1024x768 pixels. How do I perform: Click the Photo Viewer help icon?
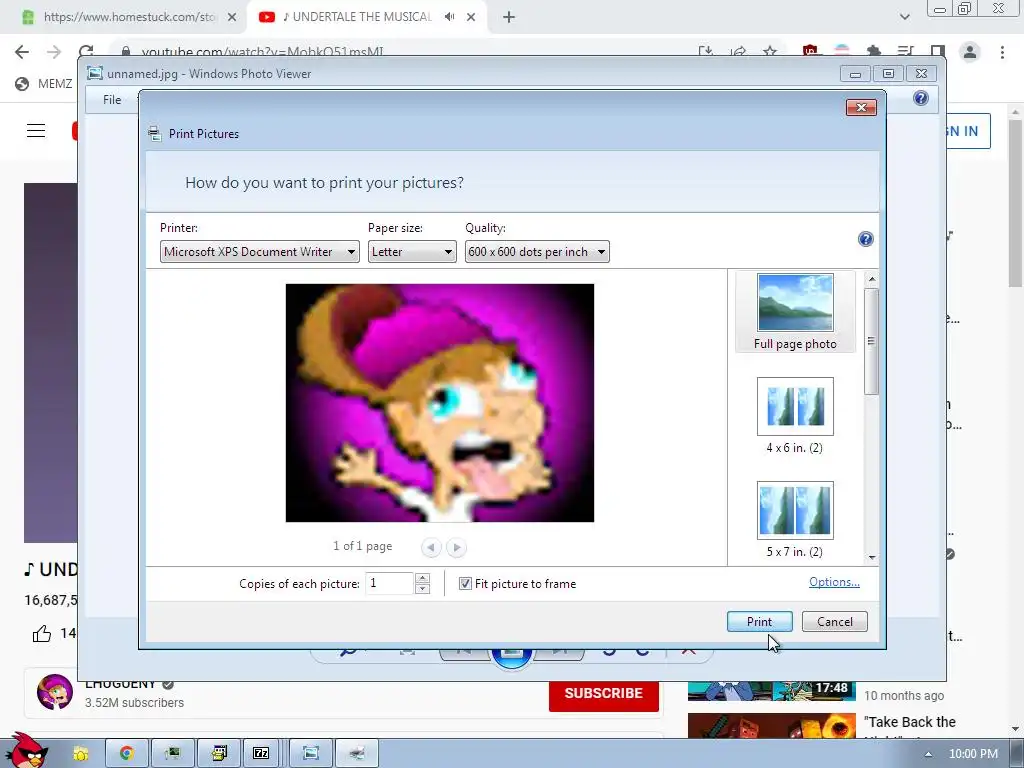921,99
